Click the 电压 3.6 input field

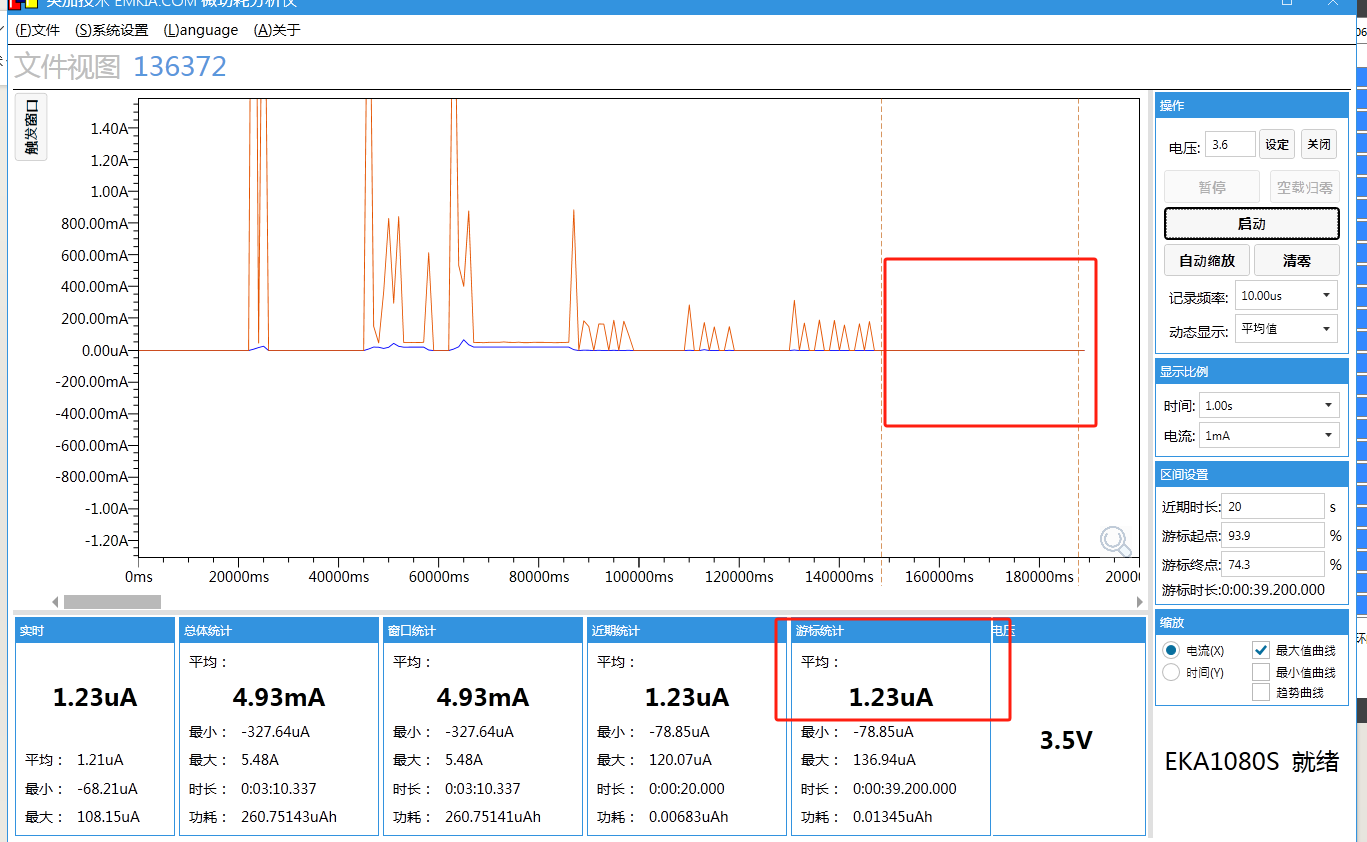pyautogui.click(x=1229, y=144)
